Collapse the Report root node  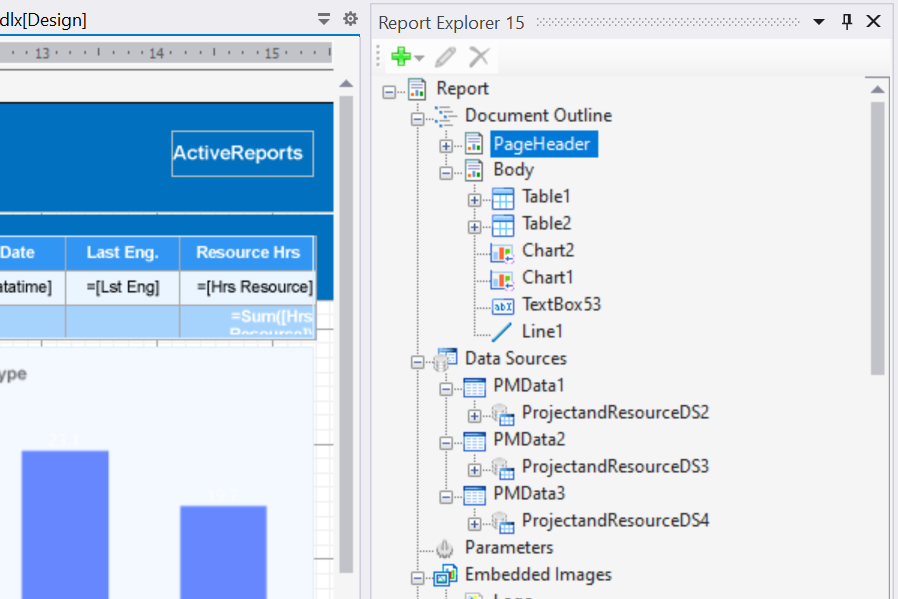tap(389, 92)
